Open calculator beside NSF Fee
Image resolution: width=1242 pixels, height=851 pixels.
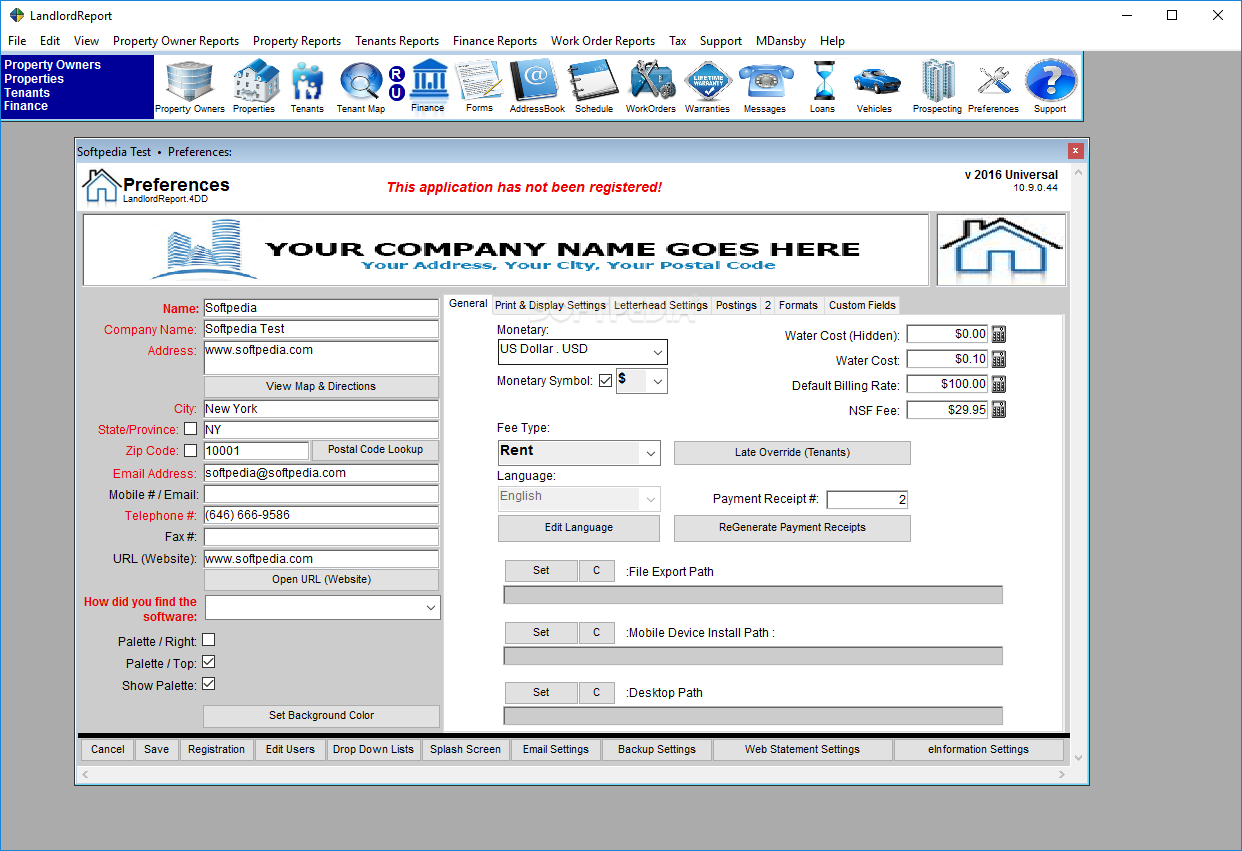tap(999, 409)
